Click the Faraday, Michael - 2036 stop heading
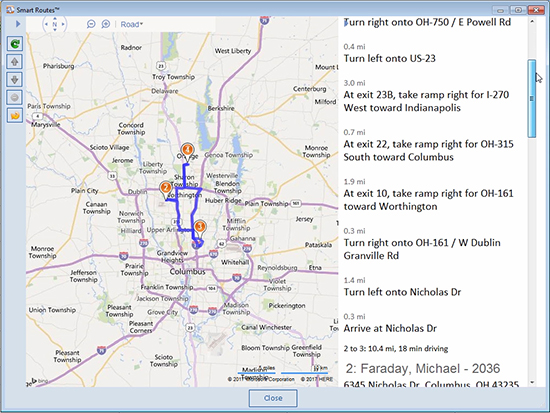This screenshot has height=413, width=550. coord(423,368)
